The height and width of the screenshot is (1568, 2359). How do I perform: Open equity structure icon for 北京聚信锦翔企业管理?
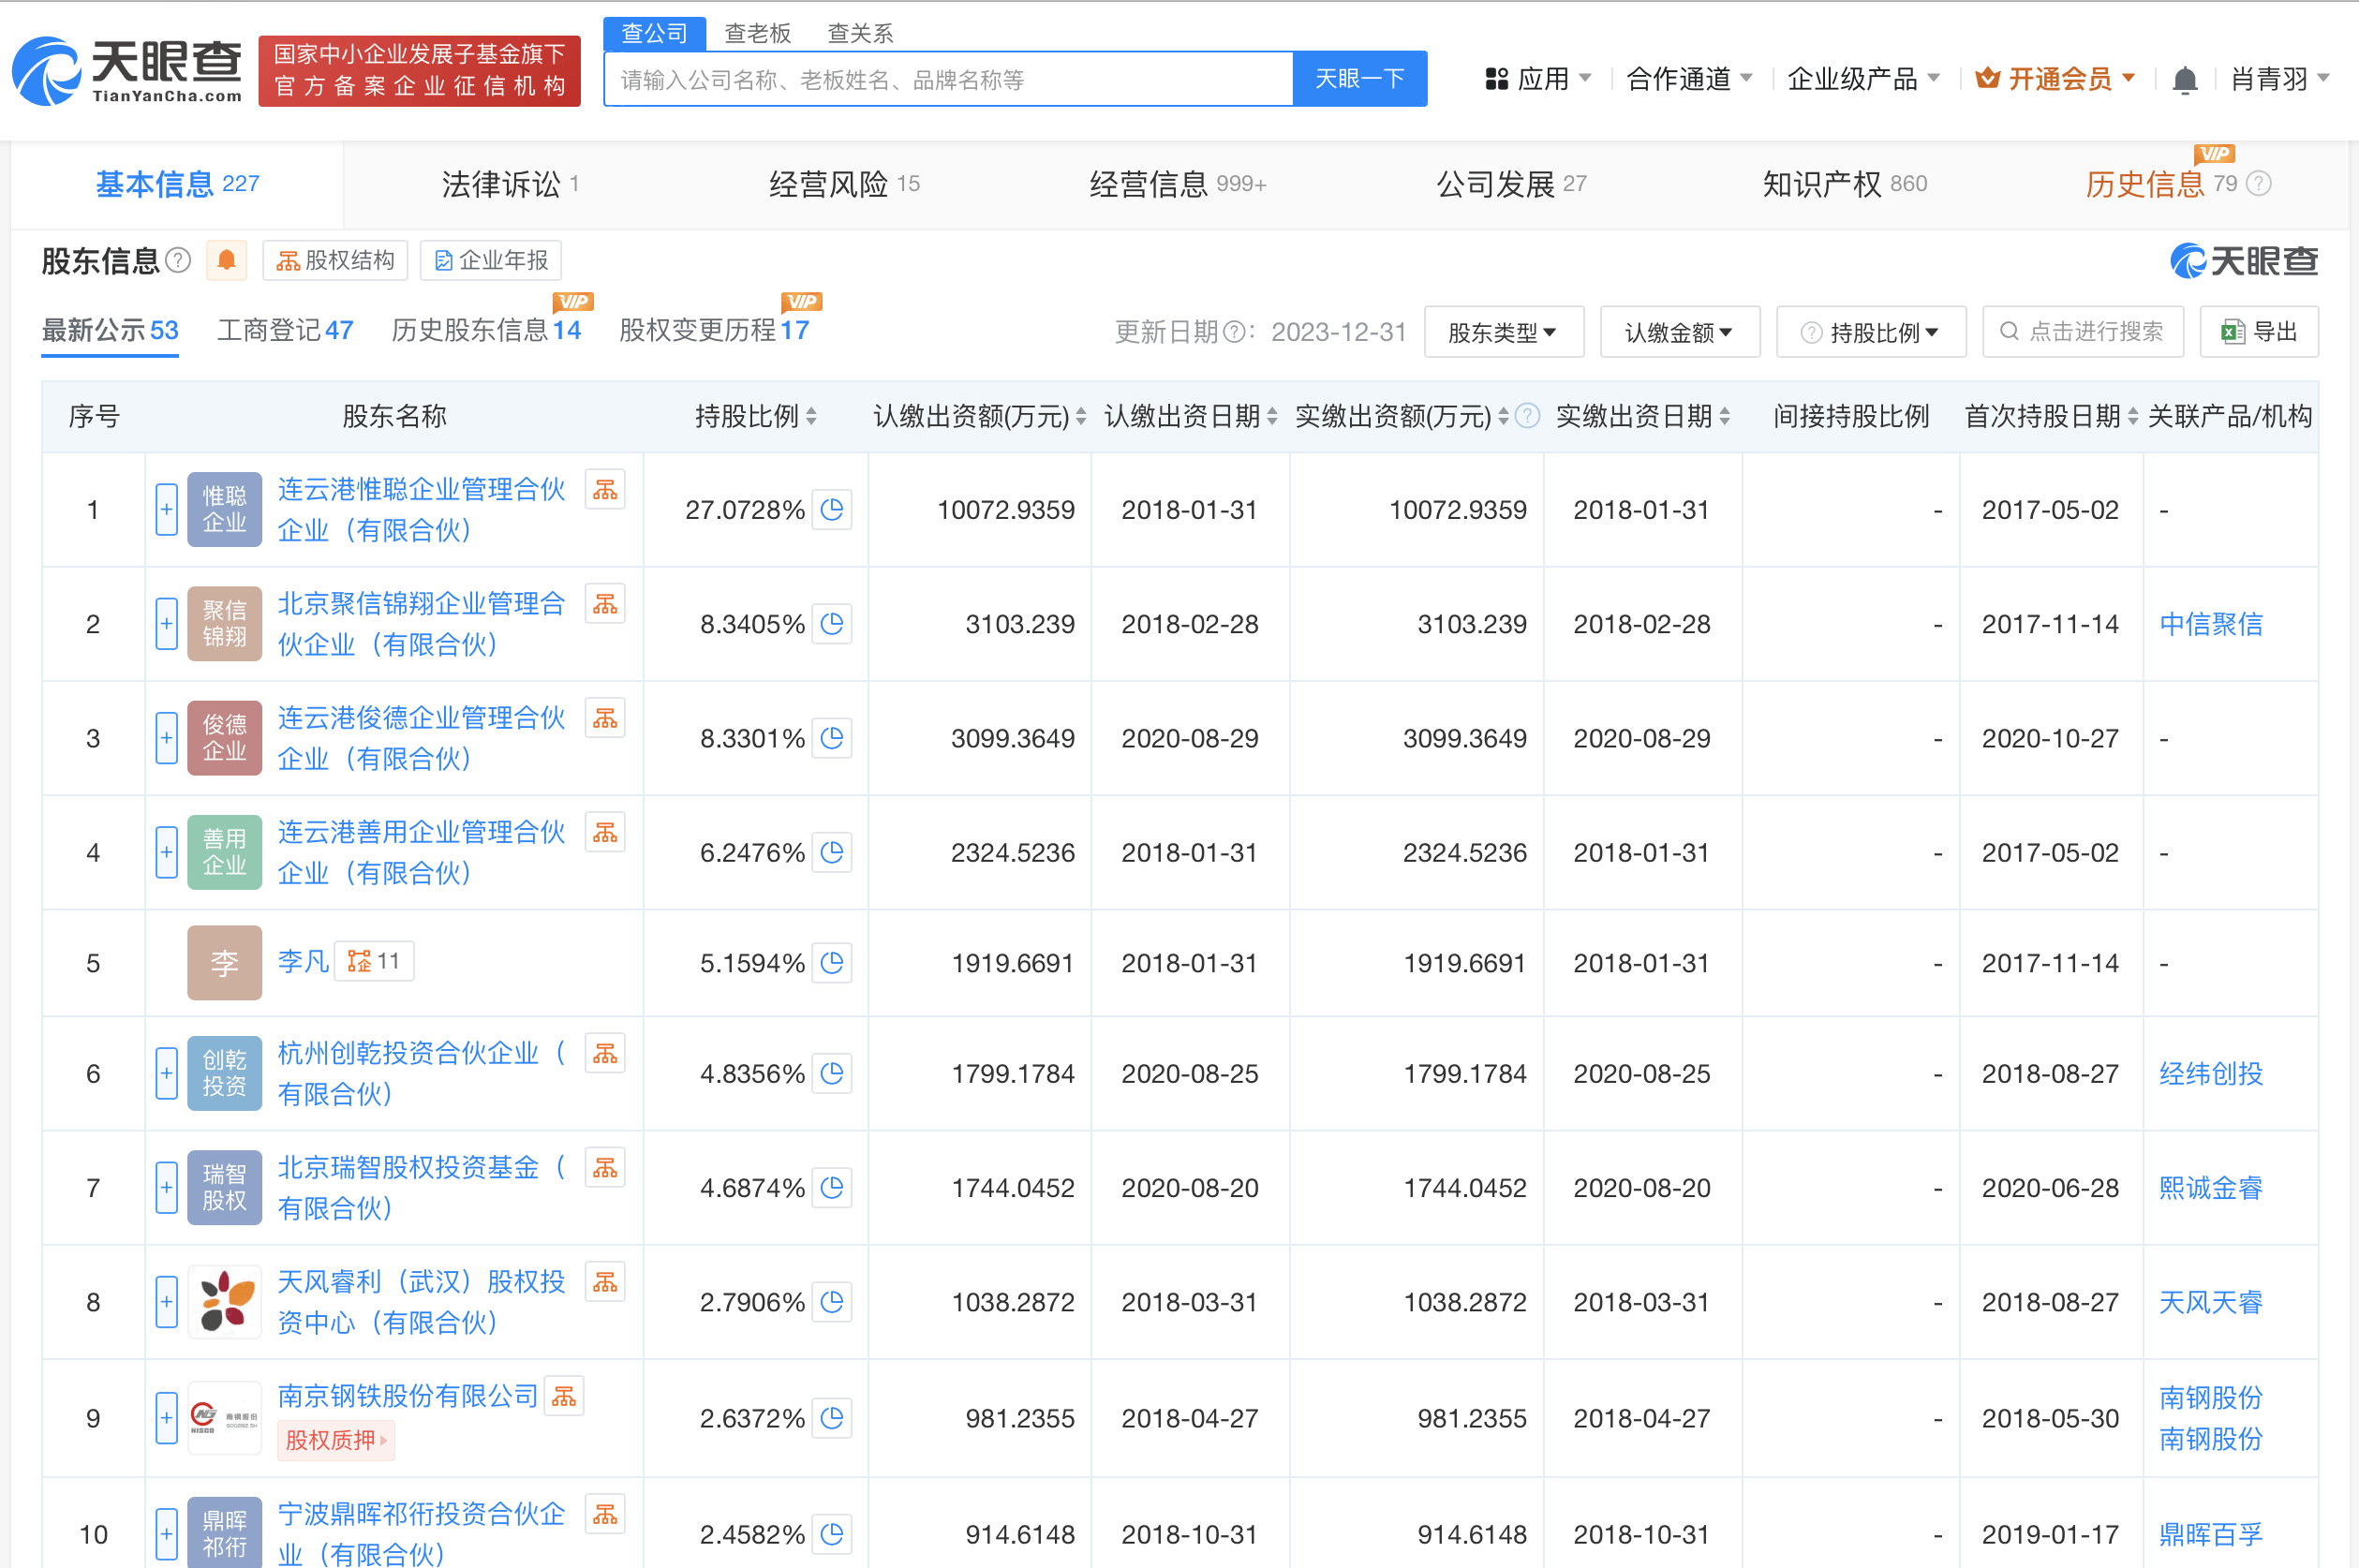pyautogui.click(x=605, y=604)
